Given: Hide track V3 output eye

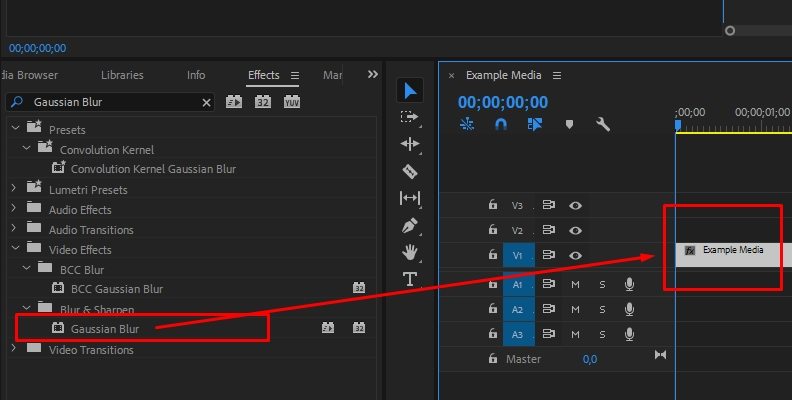Looking at the screenshot, I should 575,206.
